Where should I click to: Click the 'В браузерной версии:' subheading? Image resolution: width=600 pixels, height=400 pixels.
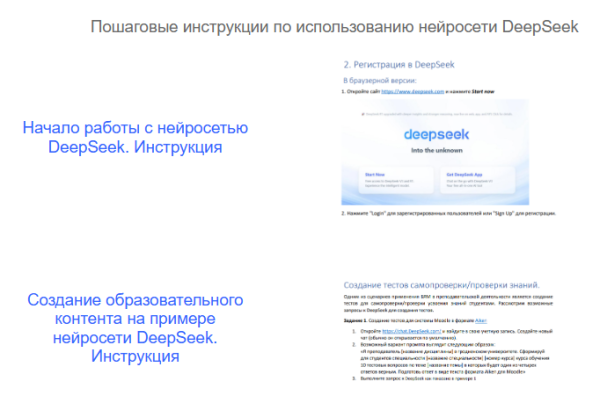(379, 79)
